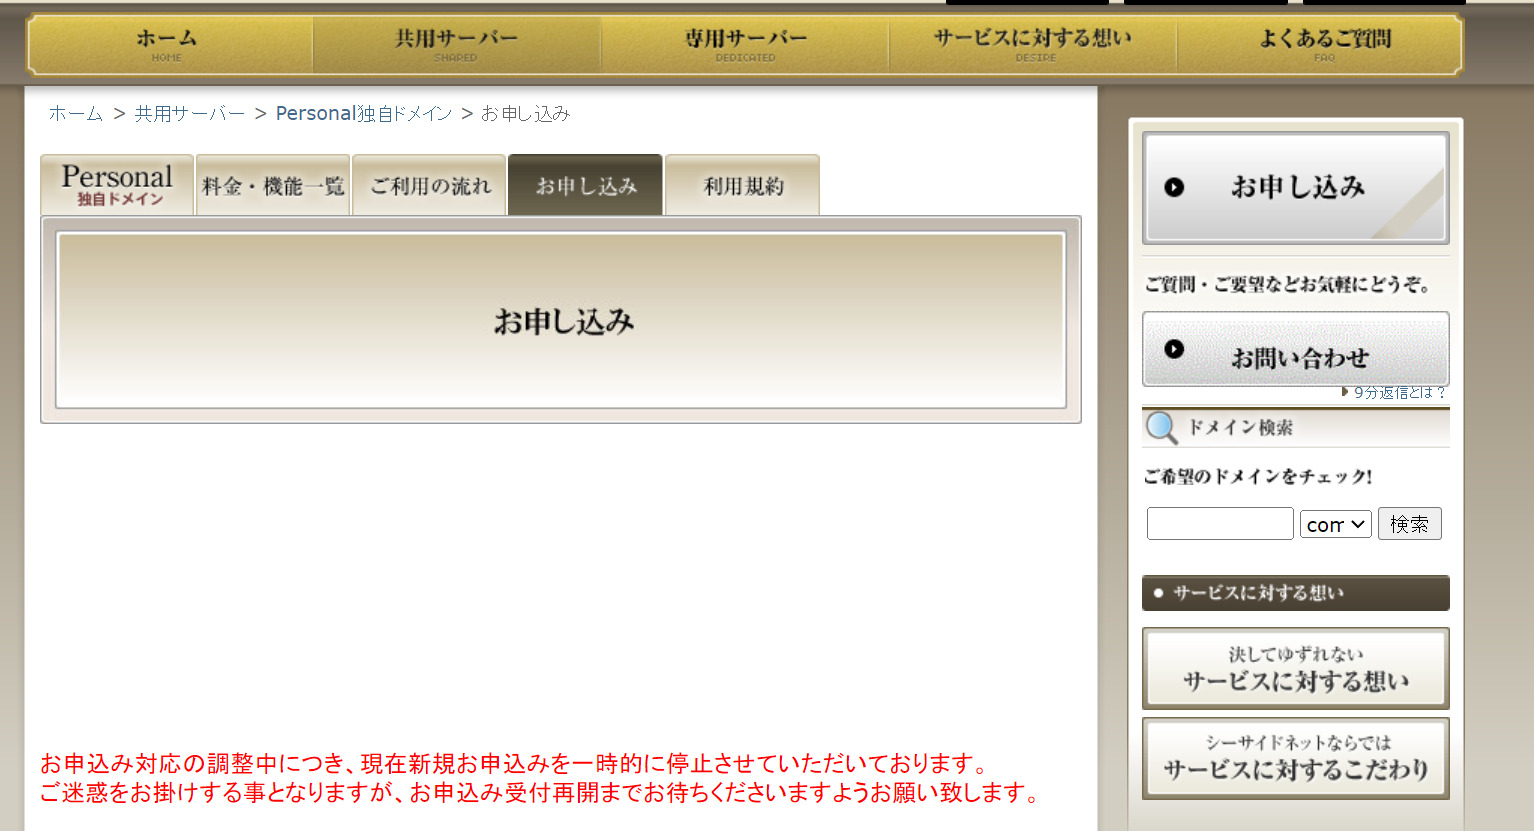The image size is (1534, 831).
Task: Click the ご希望のドメインをチェック! text
Action: (x=1258, y=477)
